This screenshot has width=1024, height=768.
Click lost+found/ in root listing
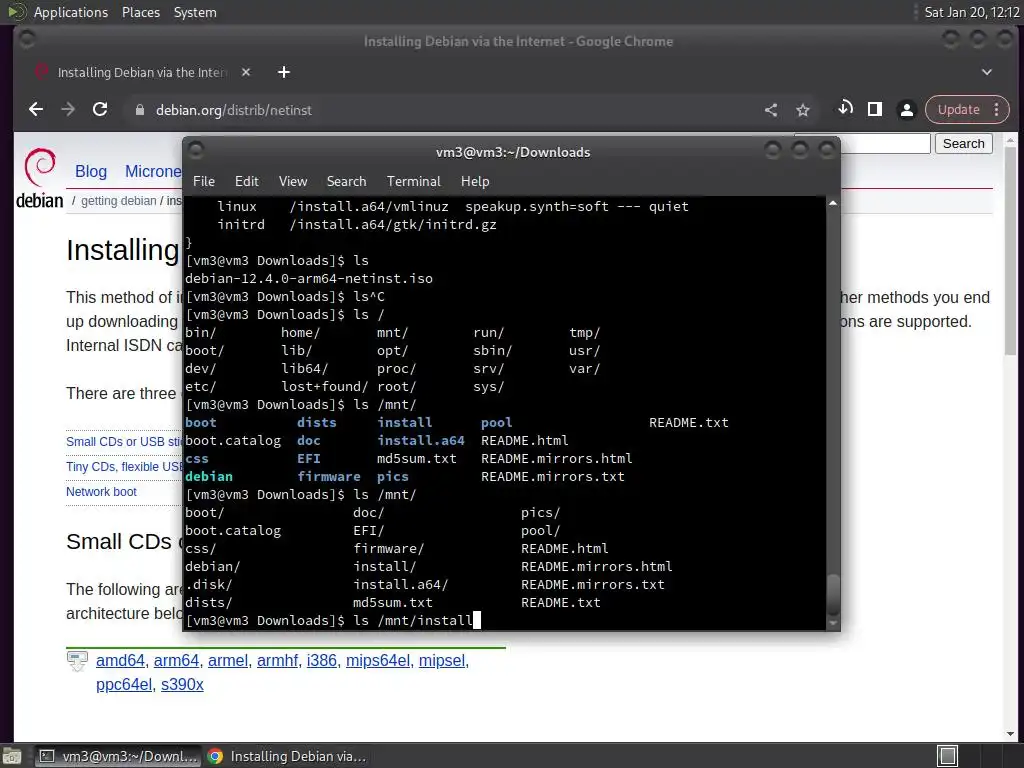325,387
